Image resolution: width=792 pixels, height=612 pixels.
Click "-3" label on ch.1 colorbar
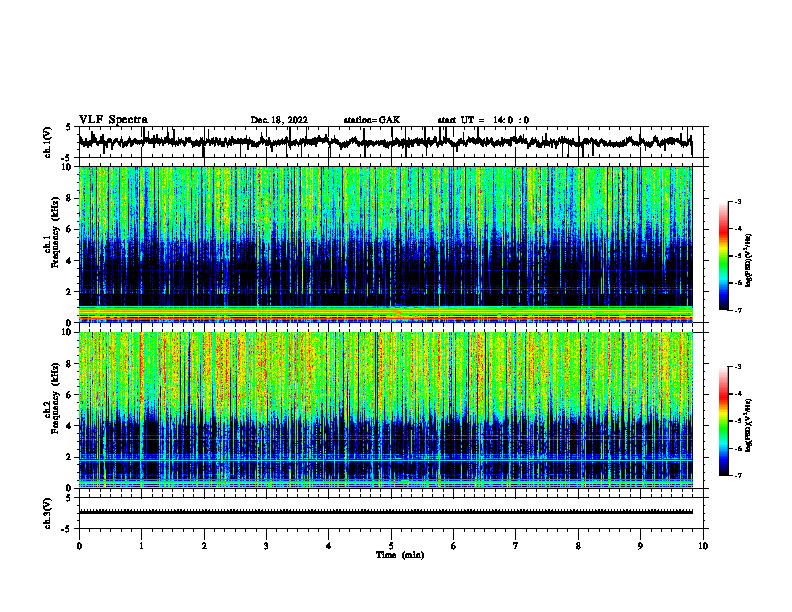pyautogui.click(x=738, y=202)
